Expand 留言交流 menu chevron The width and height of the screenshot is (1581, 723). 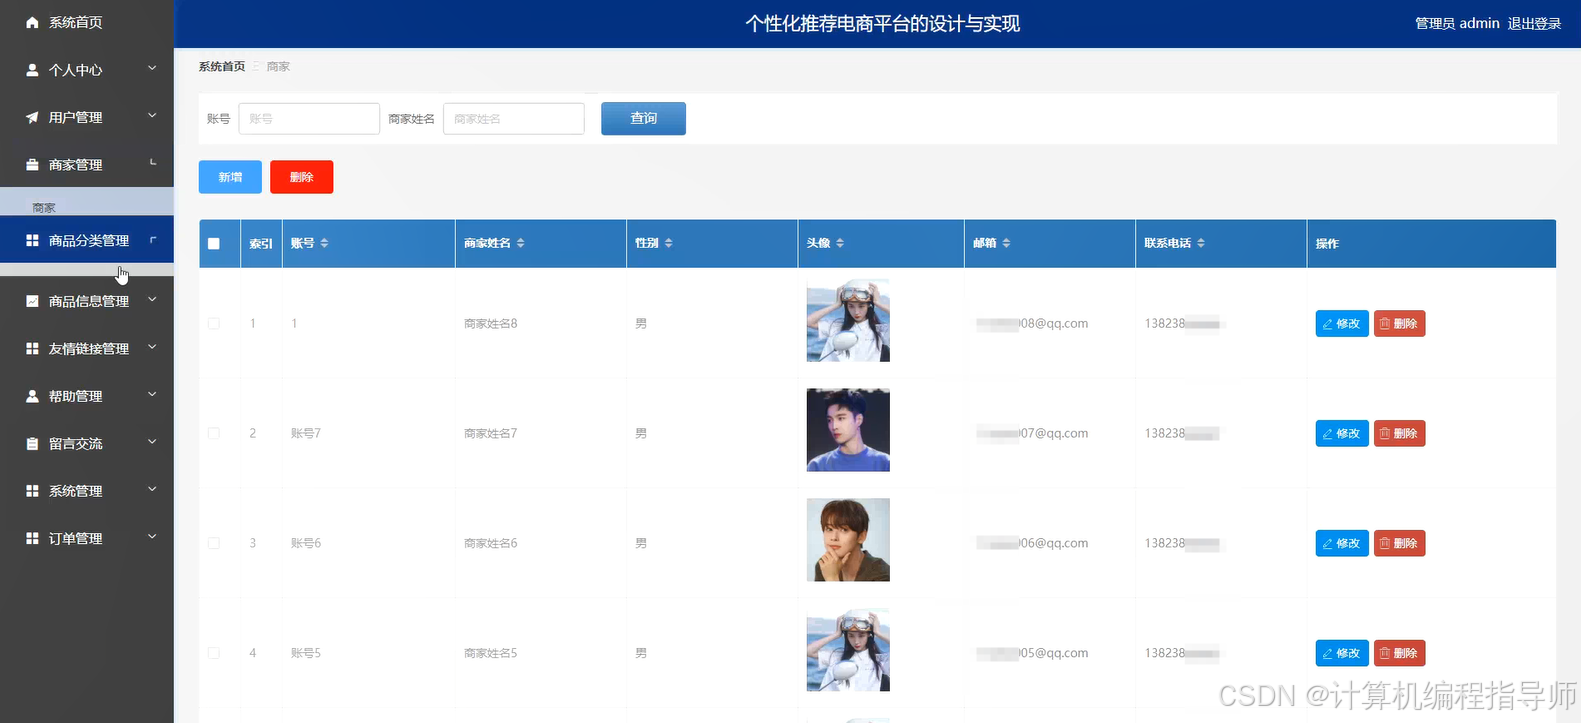tap(152, 442)
